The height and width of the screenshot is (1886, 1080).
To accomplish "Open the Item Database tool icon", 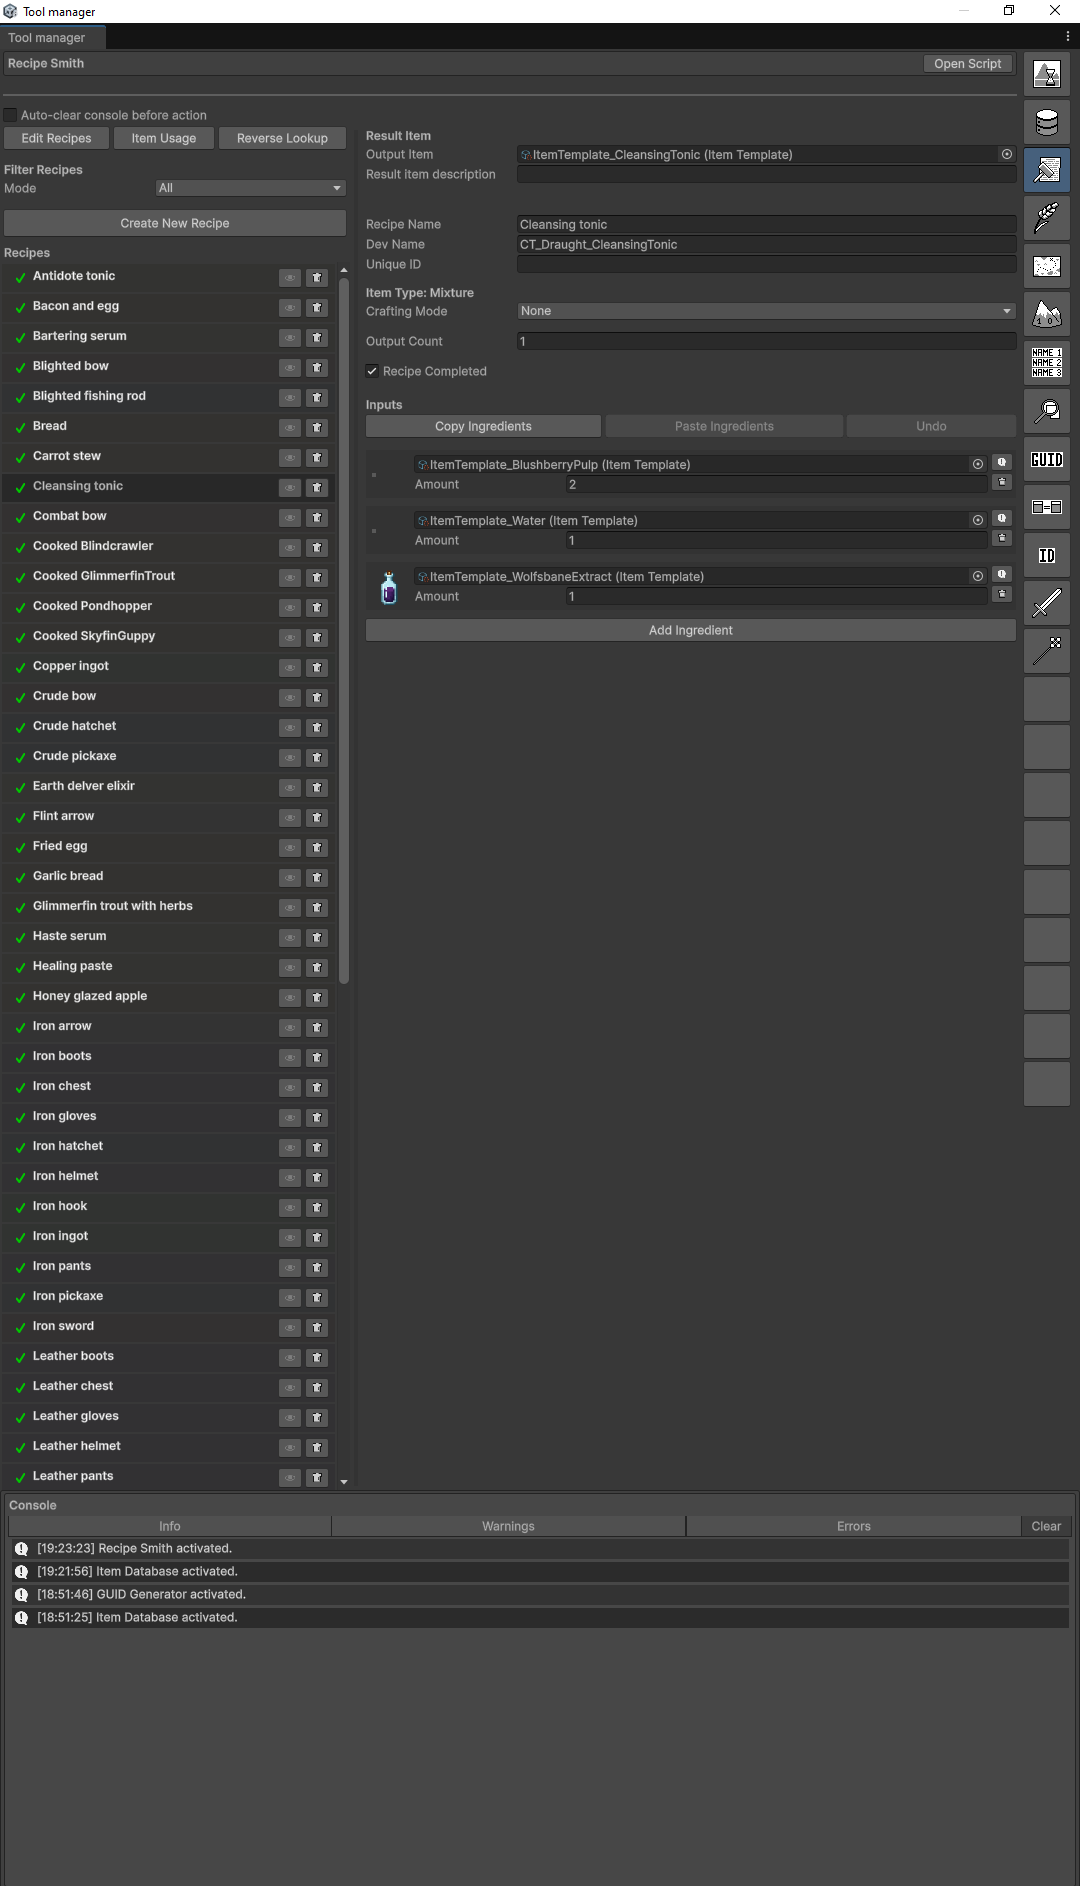I will 1047,122.
